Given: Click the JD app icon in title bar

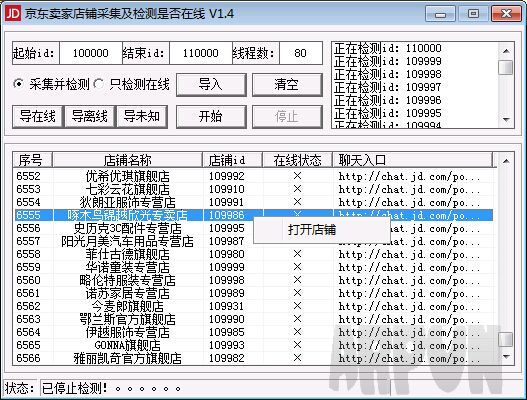Looking at the screenshot, I should click(13, 14).
